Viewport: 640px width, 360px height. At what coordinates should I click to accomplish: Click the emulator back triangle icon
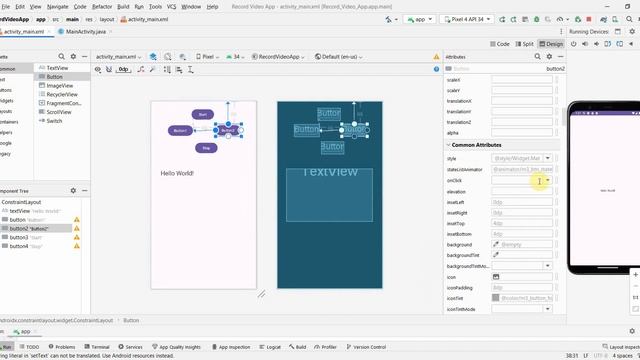click(x=631, y=44)
